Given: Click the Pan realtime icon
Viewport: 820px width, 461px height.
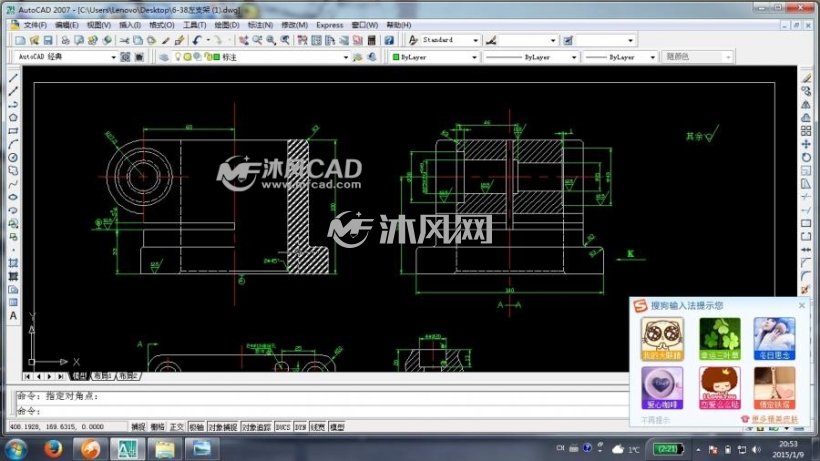Looking at the screenshot, I should pos(243,40).
